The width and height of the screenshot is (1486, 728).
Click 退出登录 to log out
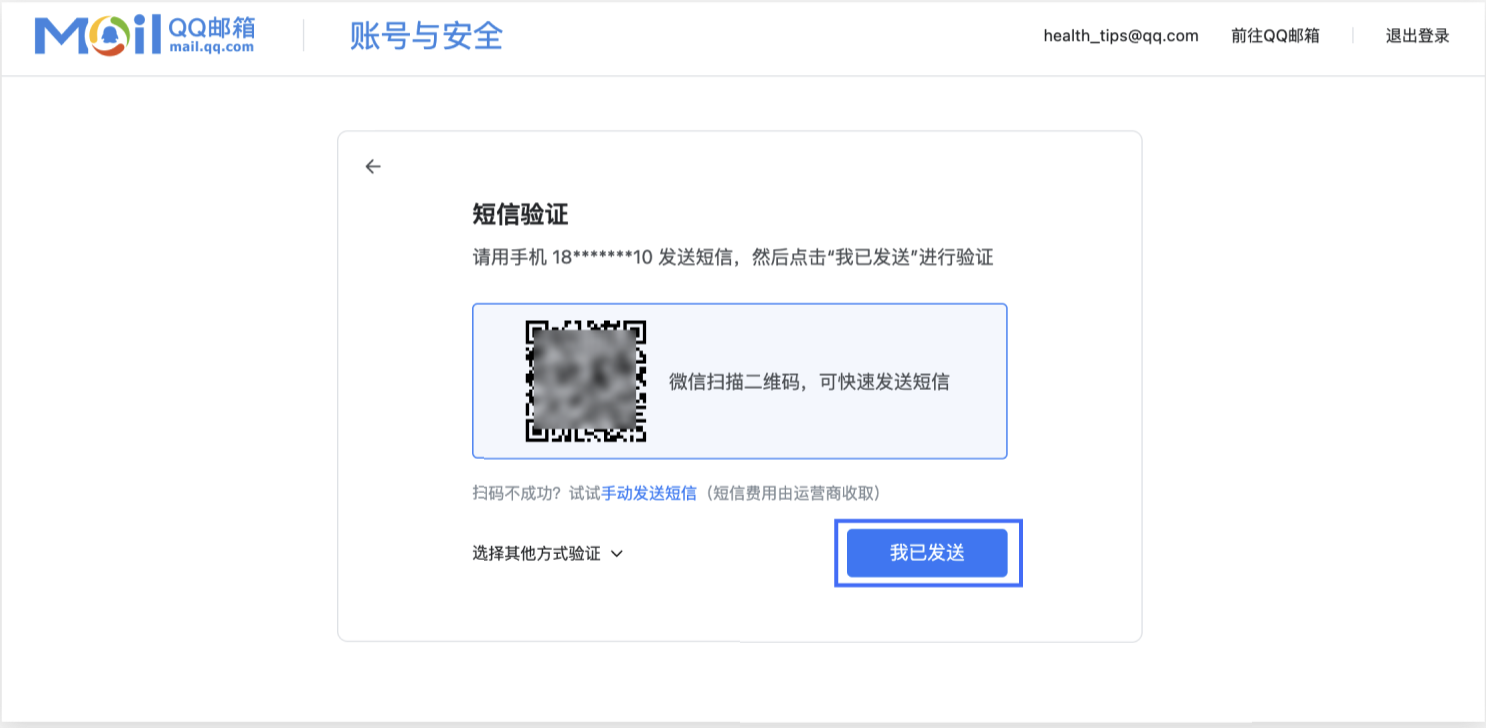click(x=1418, y=36)
